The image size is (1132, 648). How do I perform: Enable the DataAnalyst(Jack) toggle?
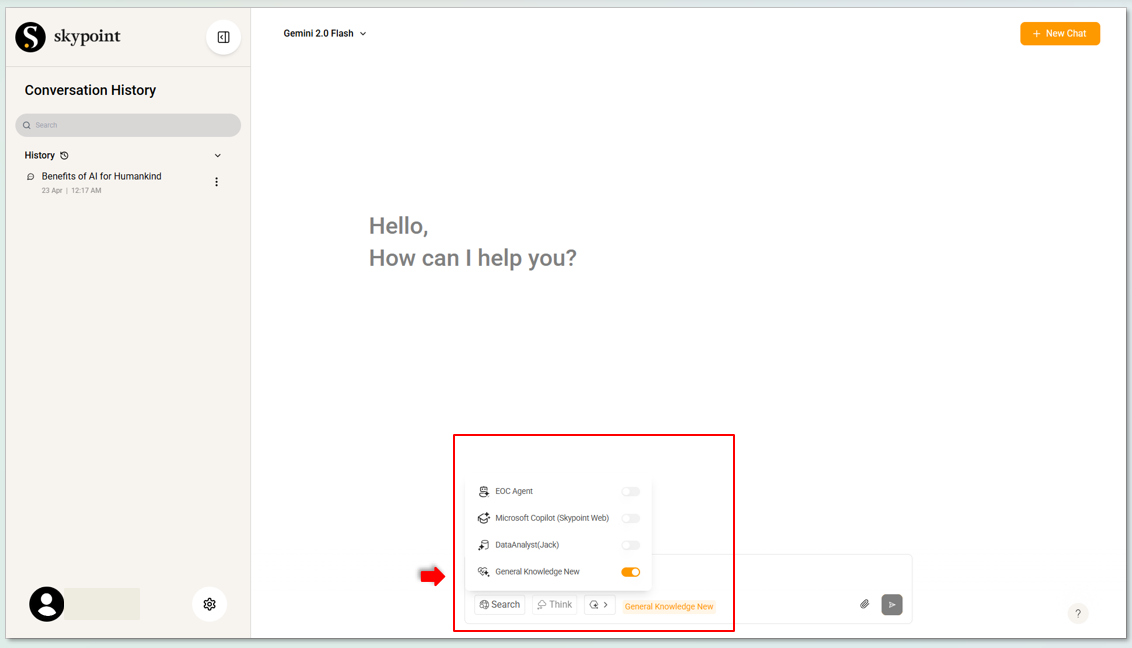630,545
